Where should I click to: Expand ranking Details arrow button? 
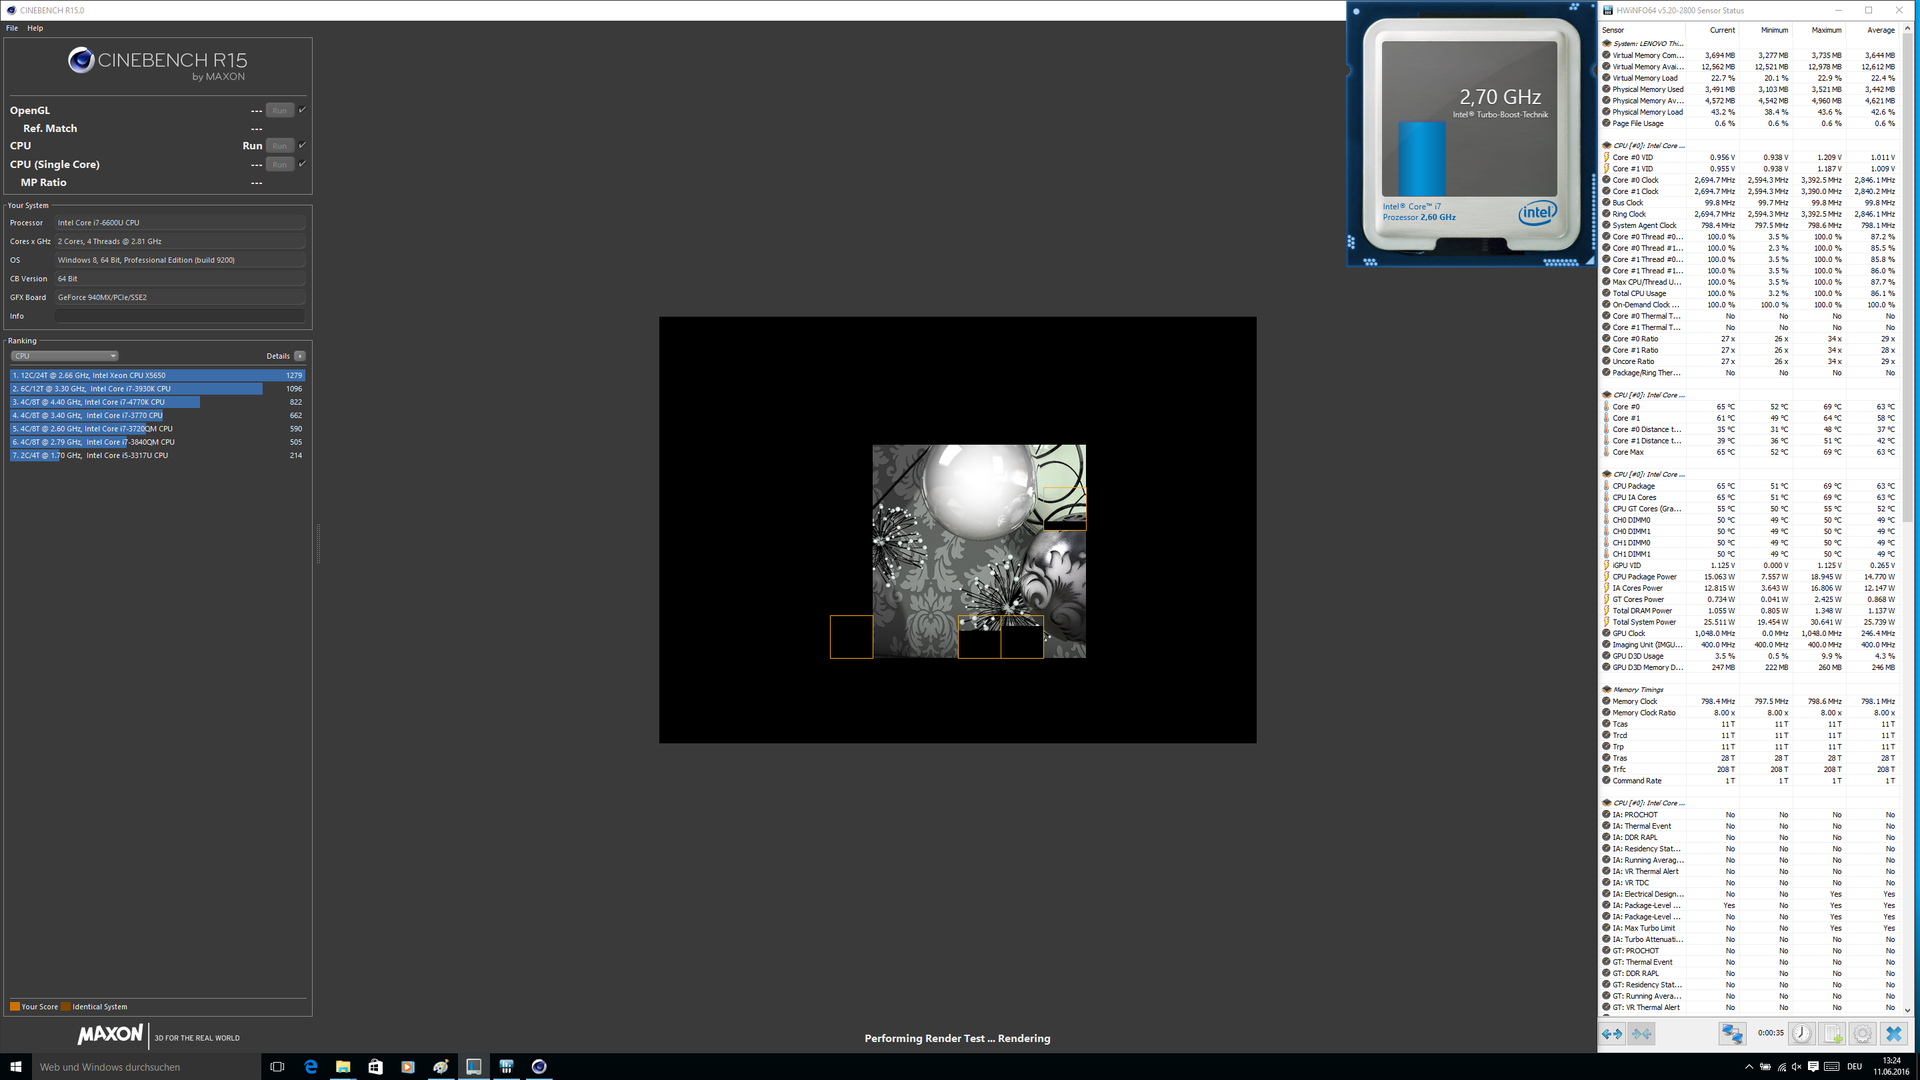tap(299, 356)
